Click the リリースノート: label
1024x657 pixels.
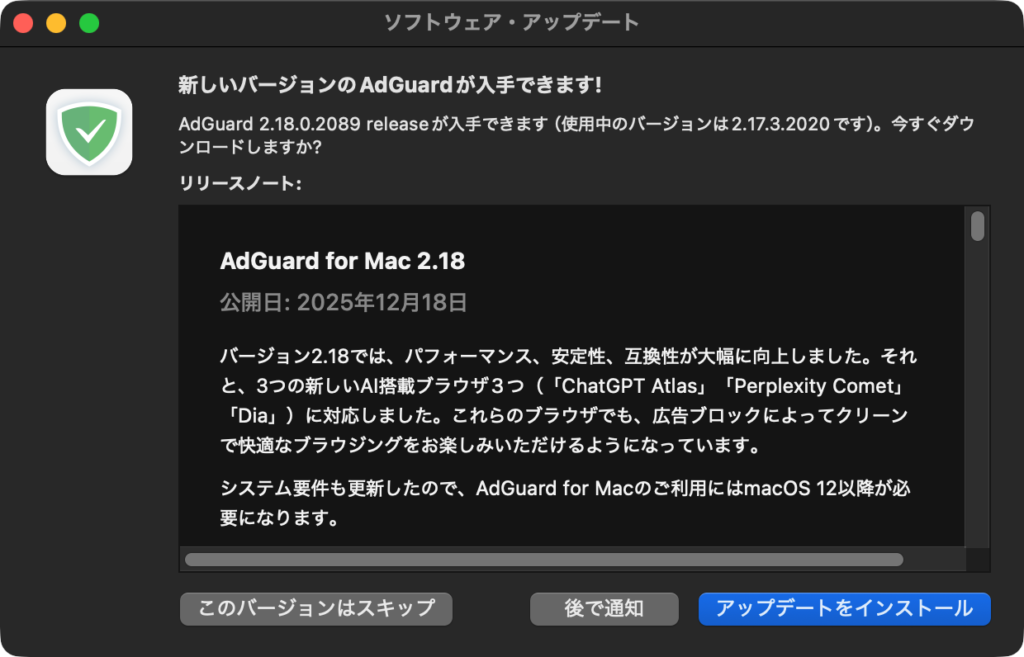(240, 184)
